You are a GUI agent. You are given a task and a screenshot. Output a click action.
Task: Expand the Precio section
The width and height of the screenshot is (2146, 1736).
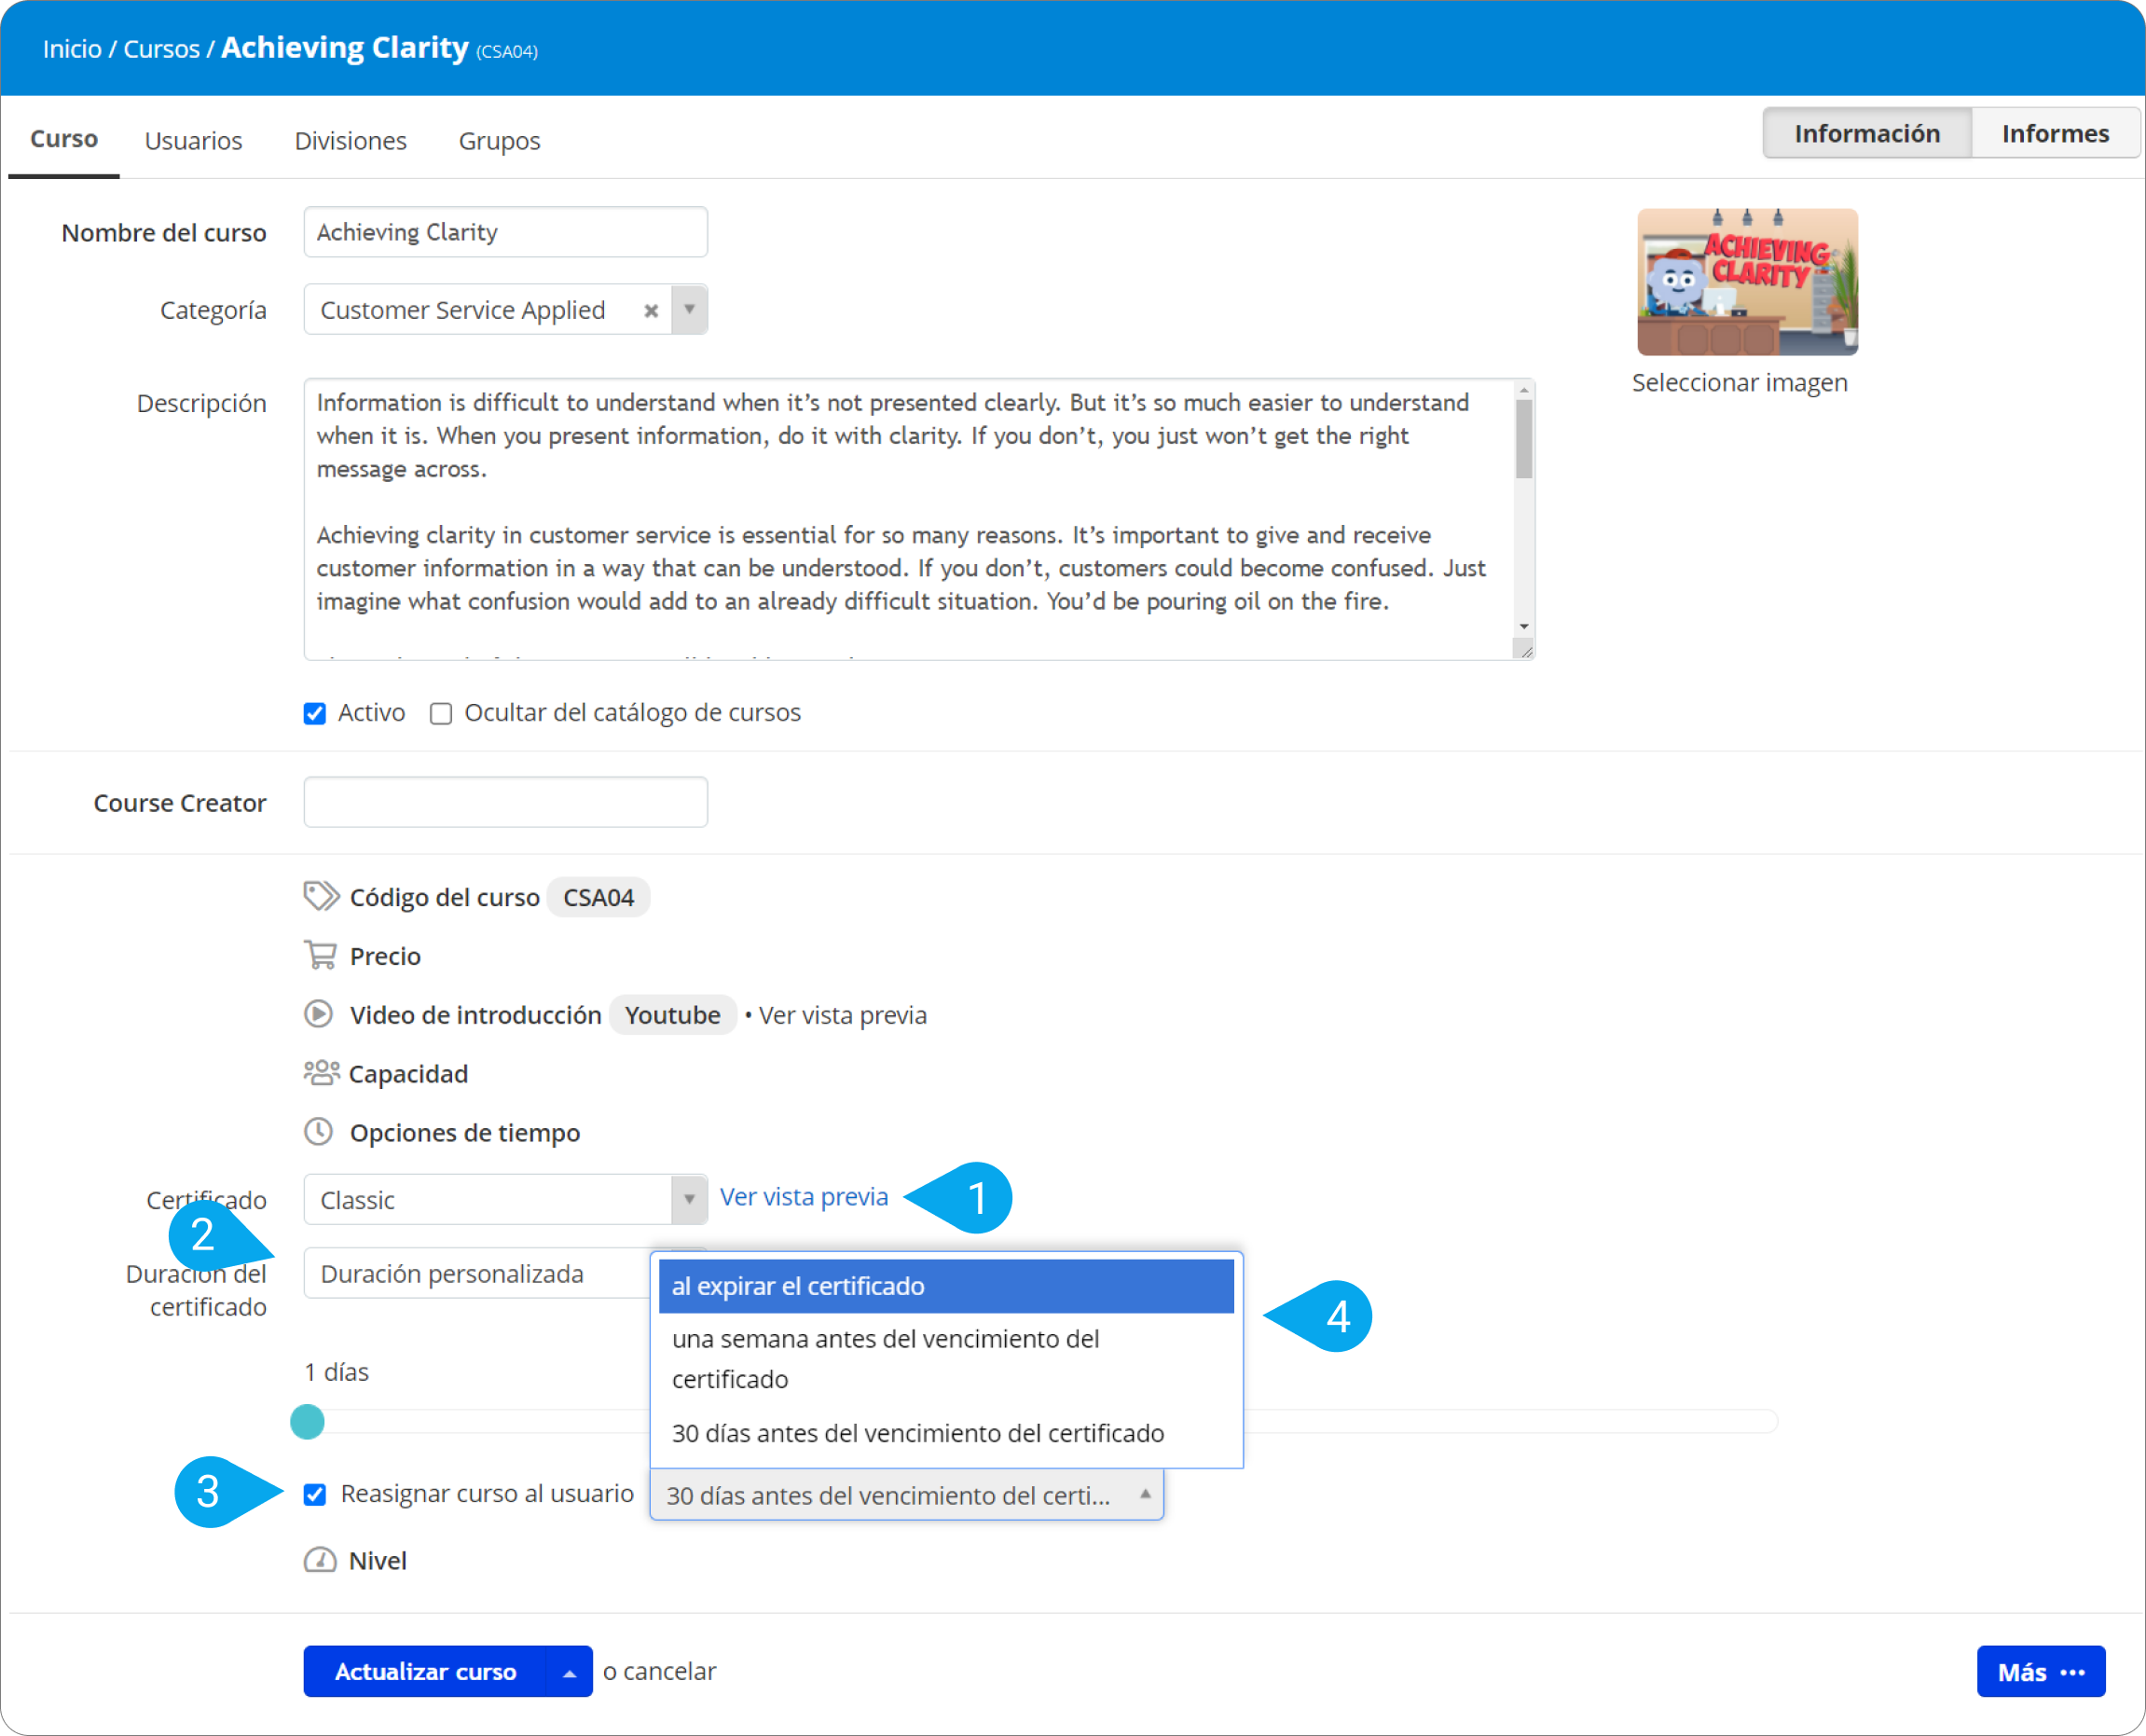tap(385, 956)
